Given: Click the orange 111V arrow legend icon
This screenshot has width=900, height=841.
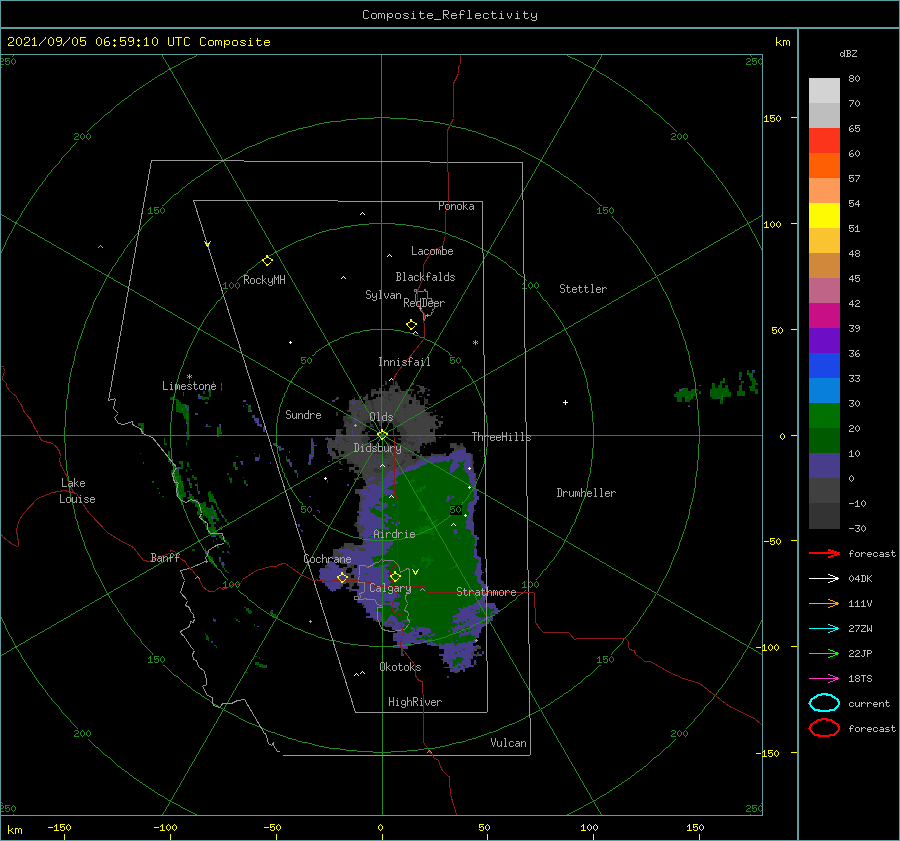Looking at the screenshot, I should pos(824,603).
